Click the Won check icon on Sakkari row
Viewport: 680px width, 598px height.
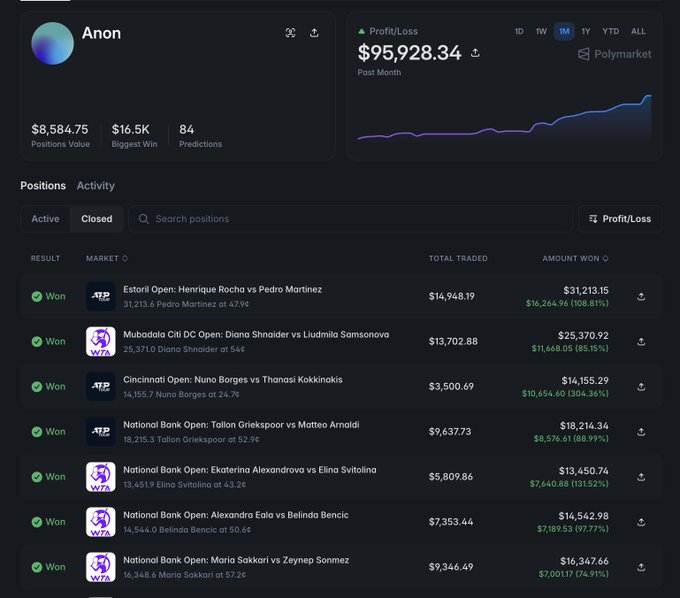tap(37, 567)
